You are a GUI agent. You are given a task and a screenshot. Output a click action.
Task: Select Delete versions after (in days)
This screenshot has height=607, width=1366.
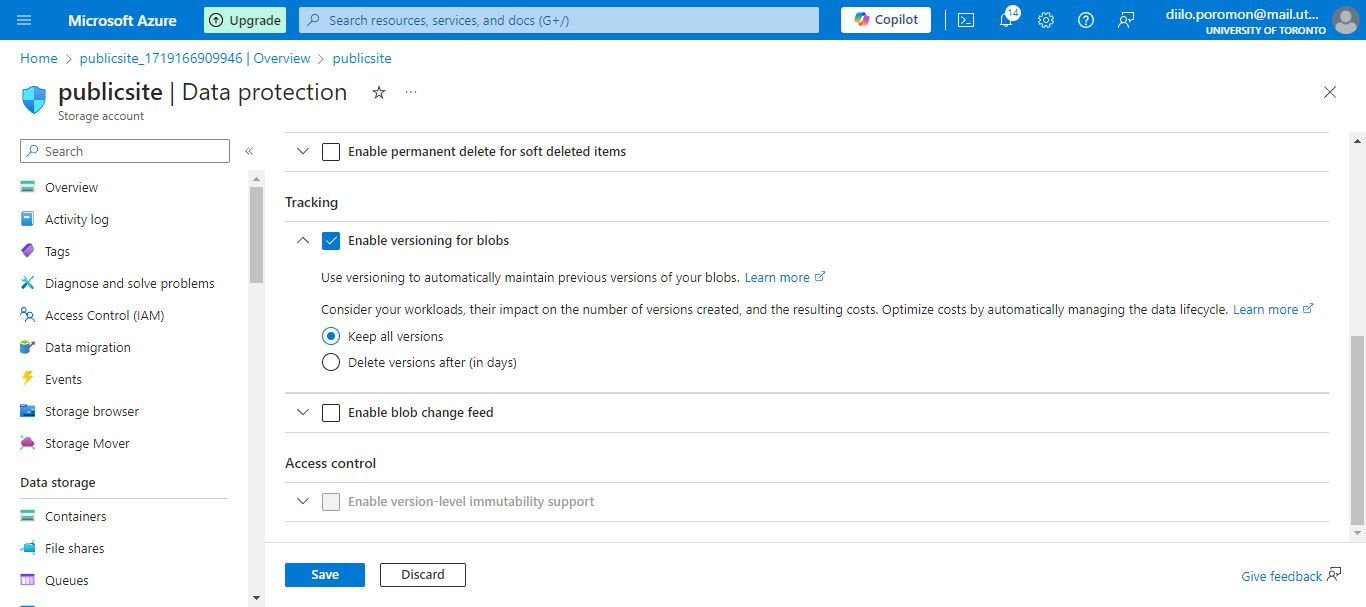tap(331, 362)
